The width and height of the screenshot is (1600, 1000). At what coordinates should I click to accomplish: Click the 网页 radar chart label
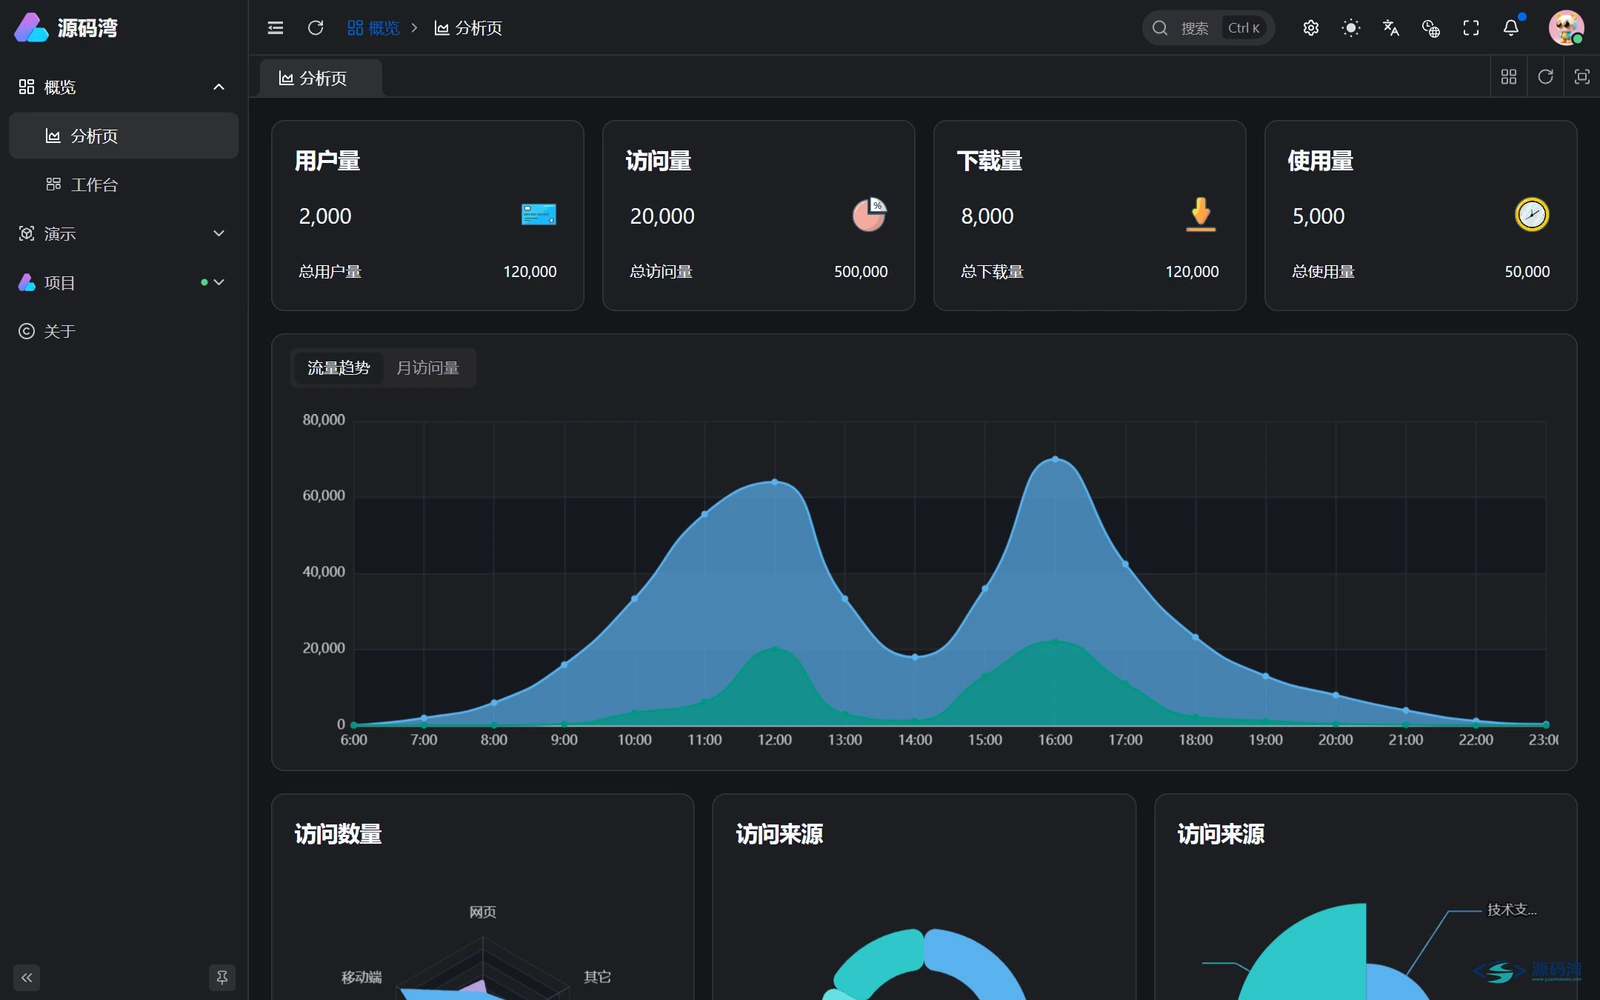coord(483,912)
